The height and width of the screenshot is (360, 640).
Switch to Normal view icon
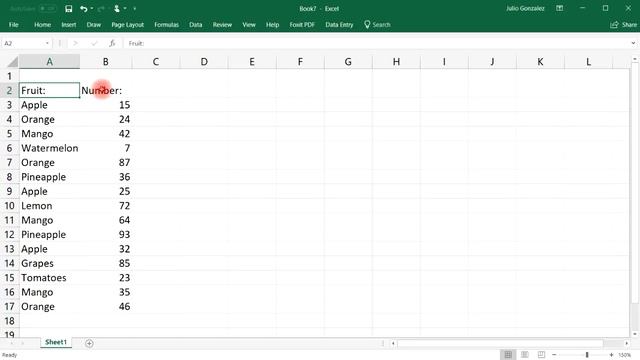508,355
